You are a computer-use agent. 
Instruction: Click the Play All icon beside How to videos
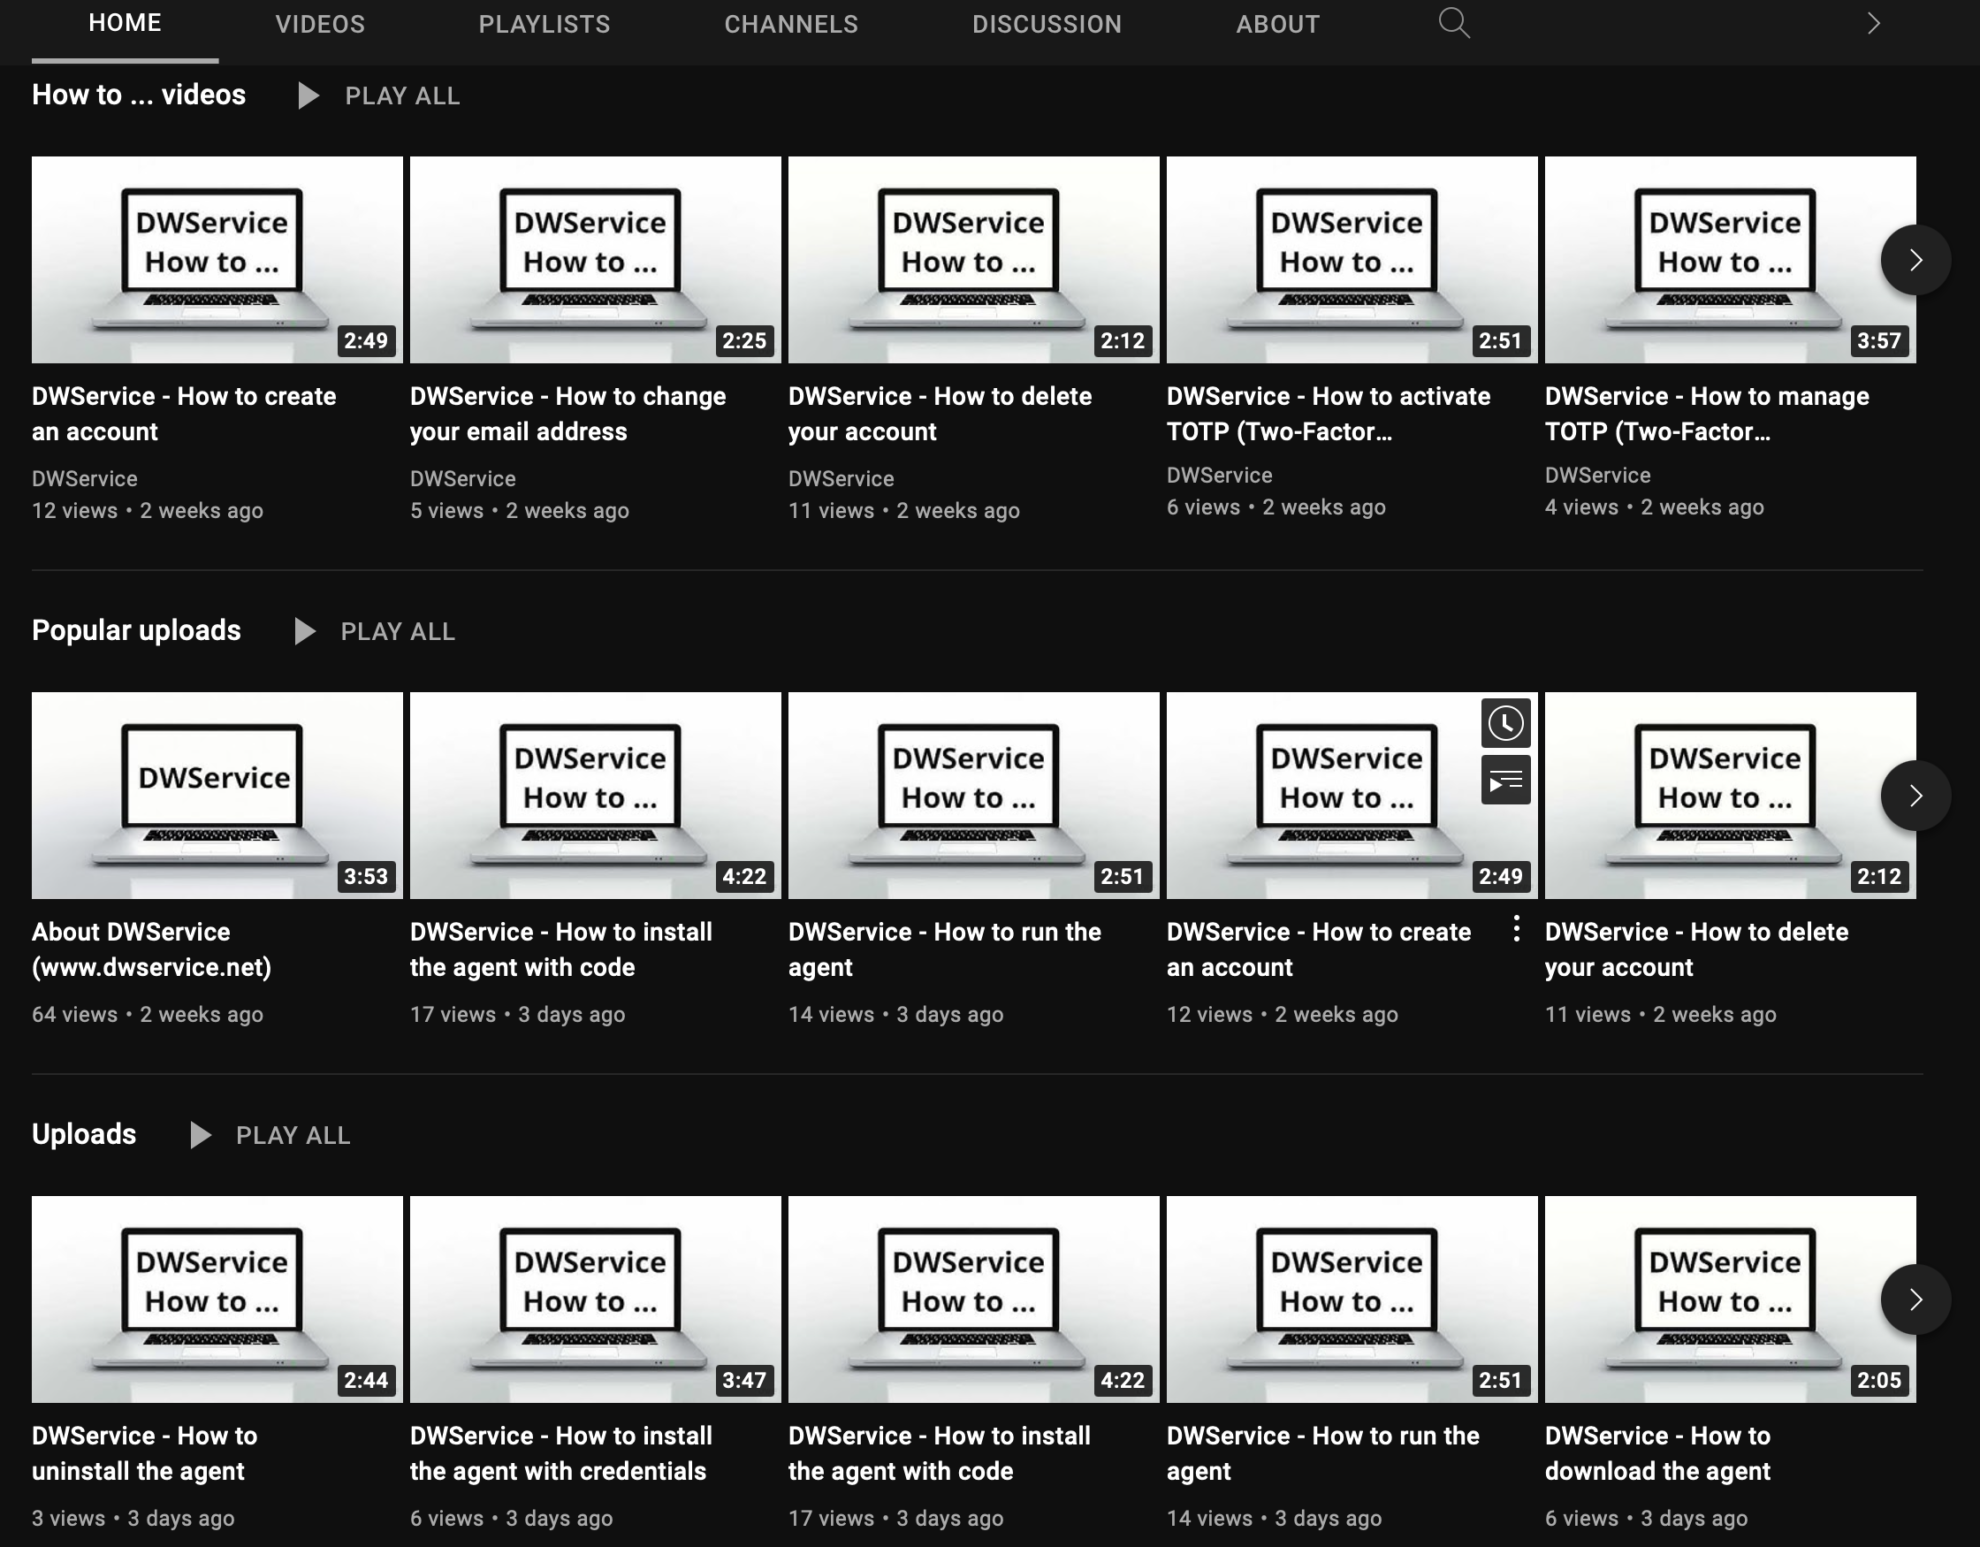click(307, 95)
